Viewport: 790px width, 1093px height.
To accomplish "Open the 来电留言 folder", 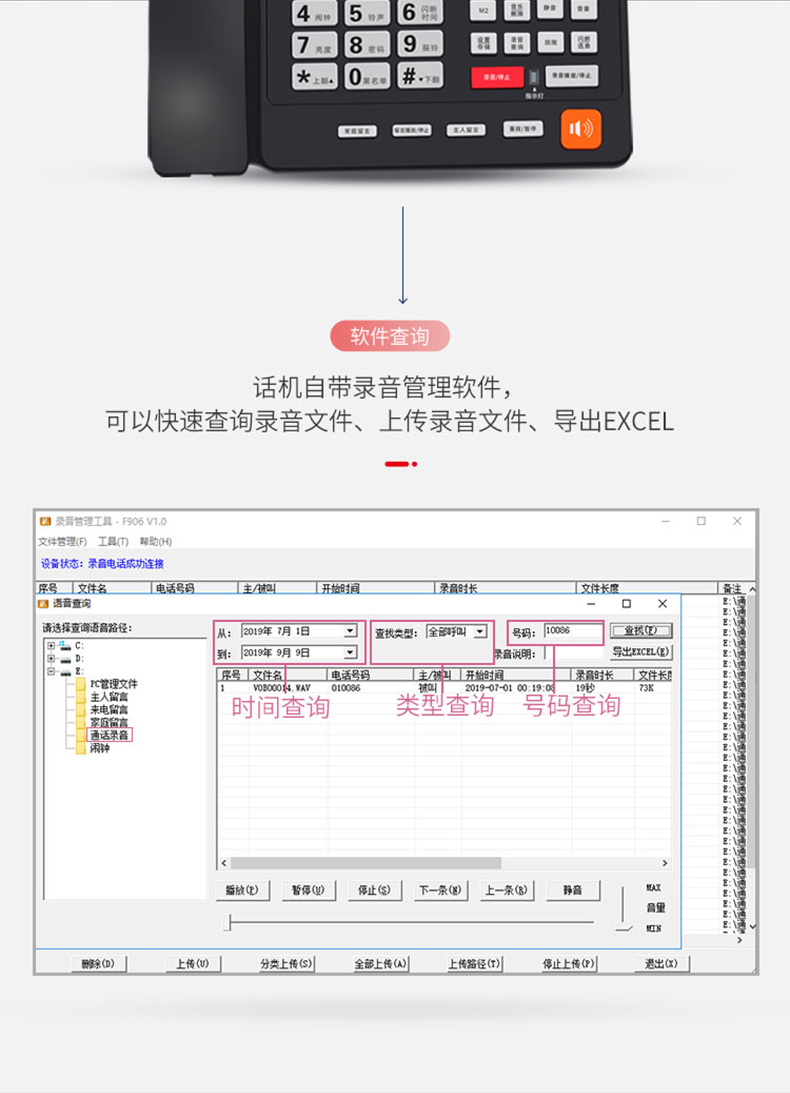I will tap(109, 710).
